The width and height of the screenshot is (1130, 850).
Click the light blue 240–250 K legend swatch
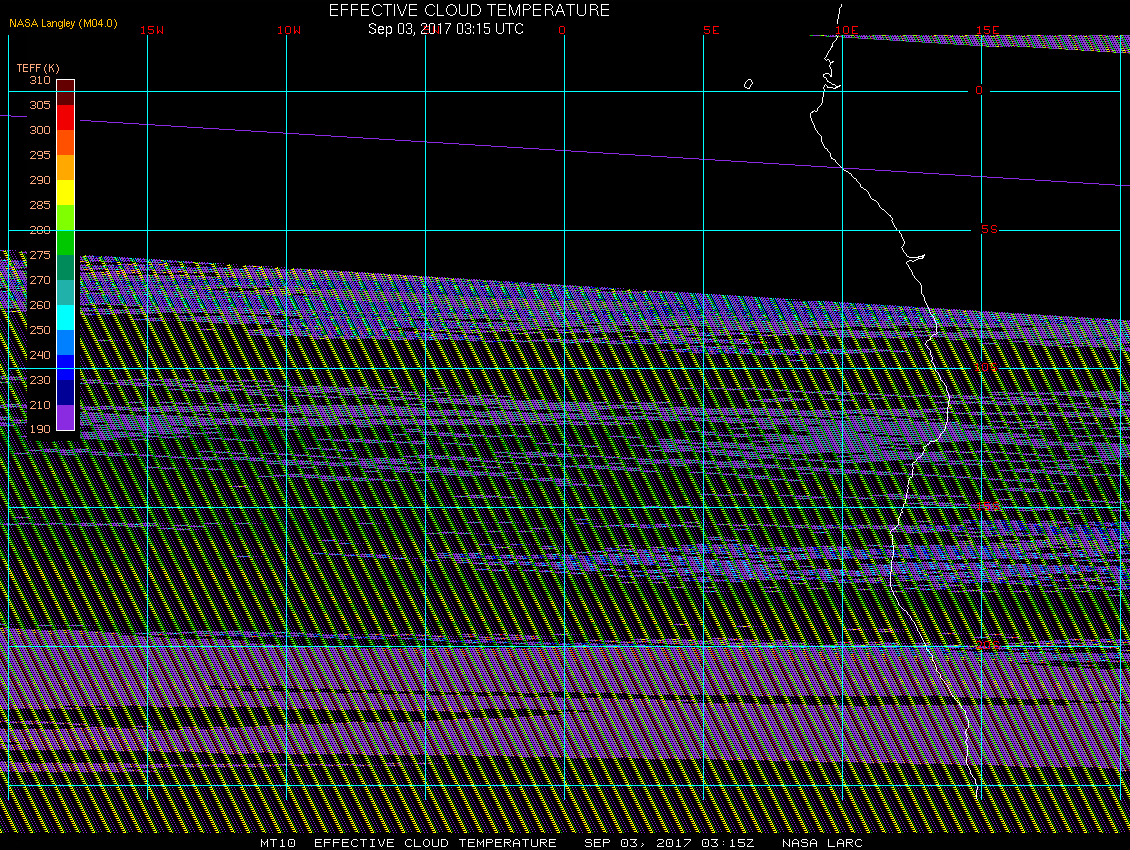[66, 342]
